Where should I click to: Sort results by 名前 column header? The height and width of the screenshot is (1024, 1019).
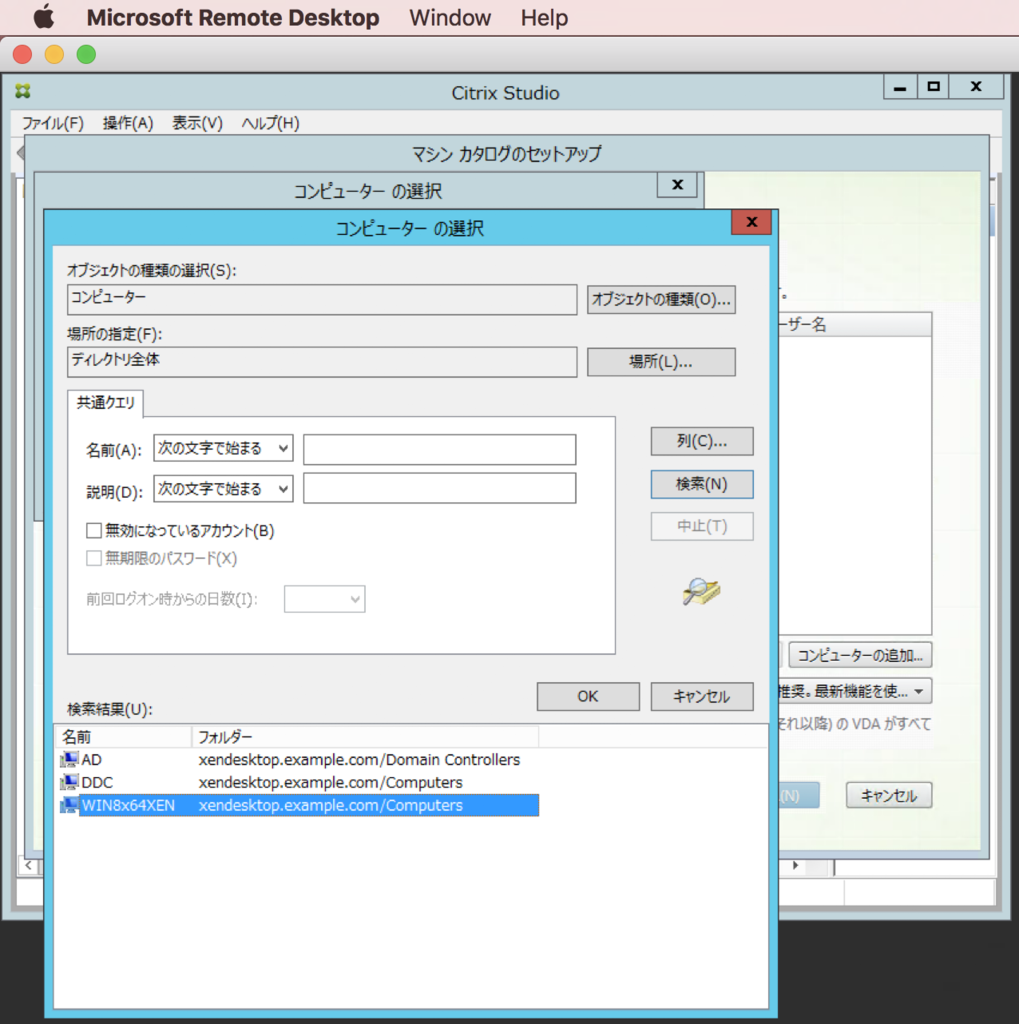pyautogui.click(x=123, y=737)
